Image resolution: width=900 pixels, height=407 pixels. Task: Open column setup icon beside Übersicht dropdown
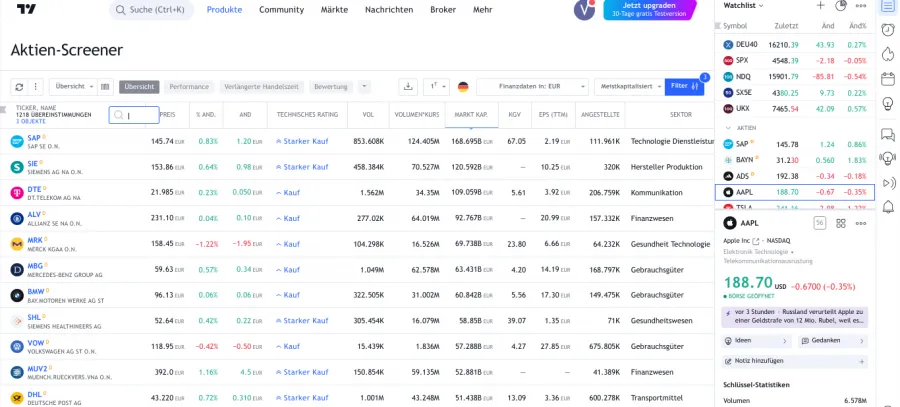(105, 87)
